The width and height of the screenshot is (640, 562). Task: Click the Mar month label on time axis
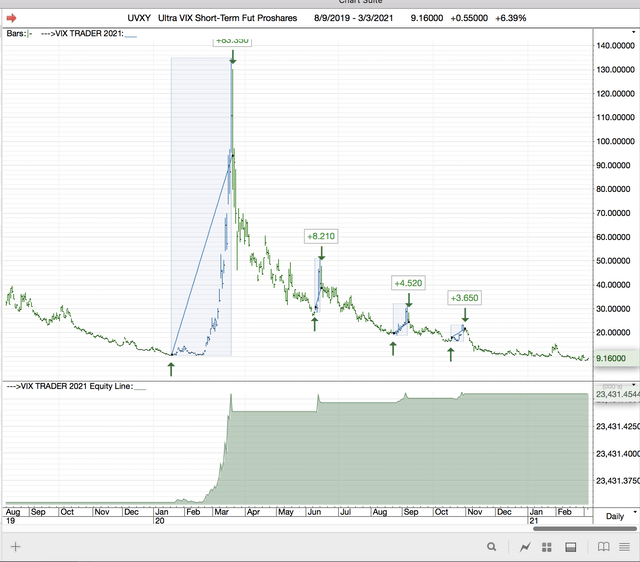point(222,512)
